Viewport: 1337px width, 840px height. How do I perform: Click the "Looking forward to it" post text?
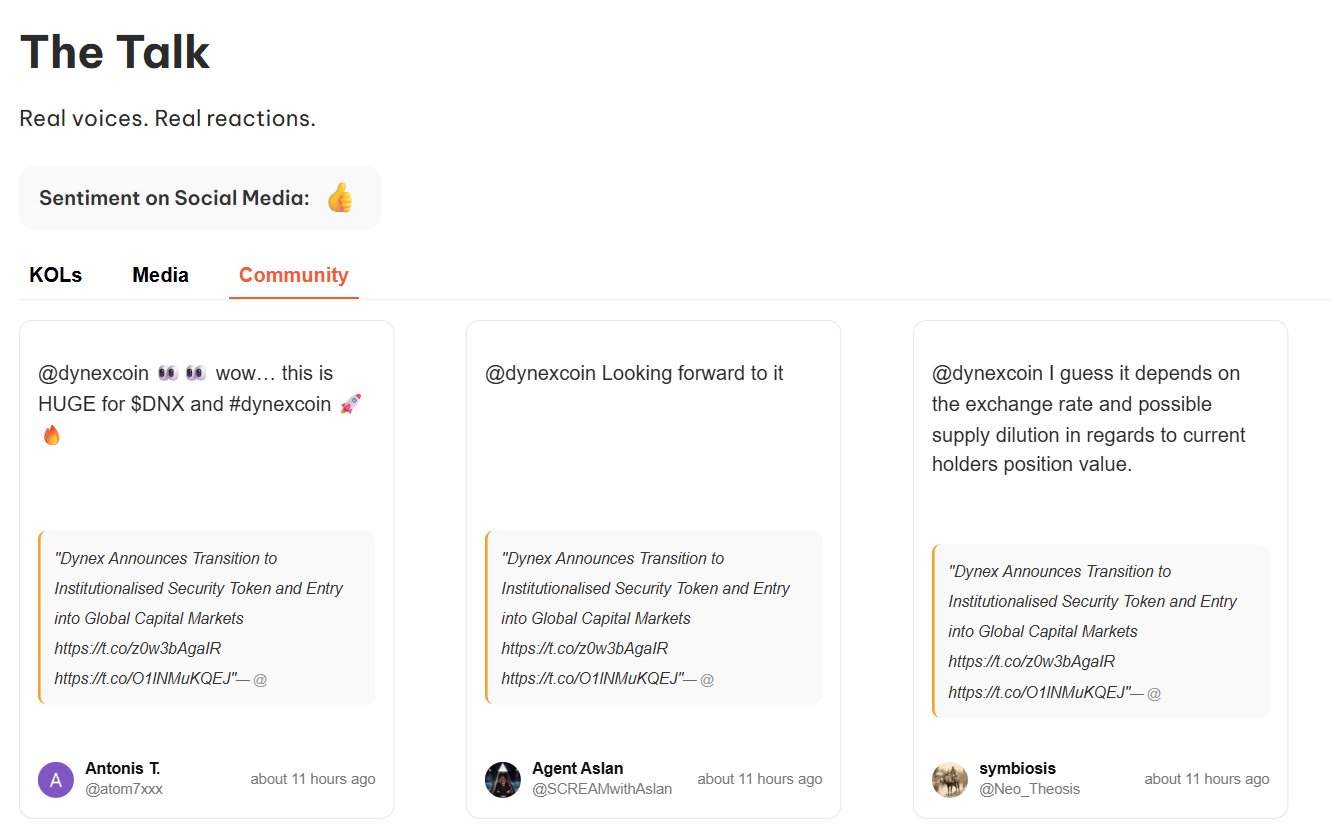[634, 373]
